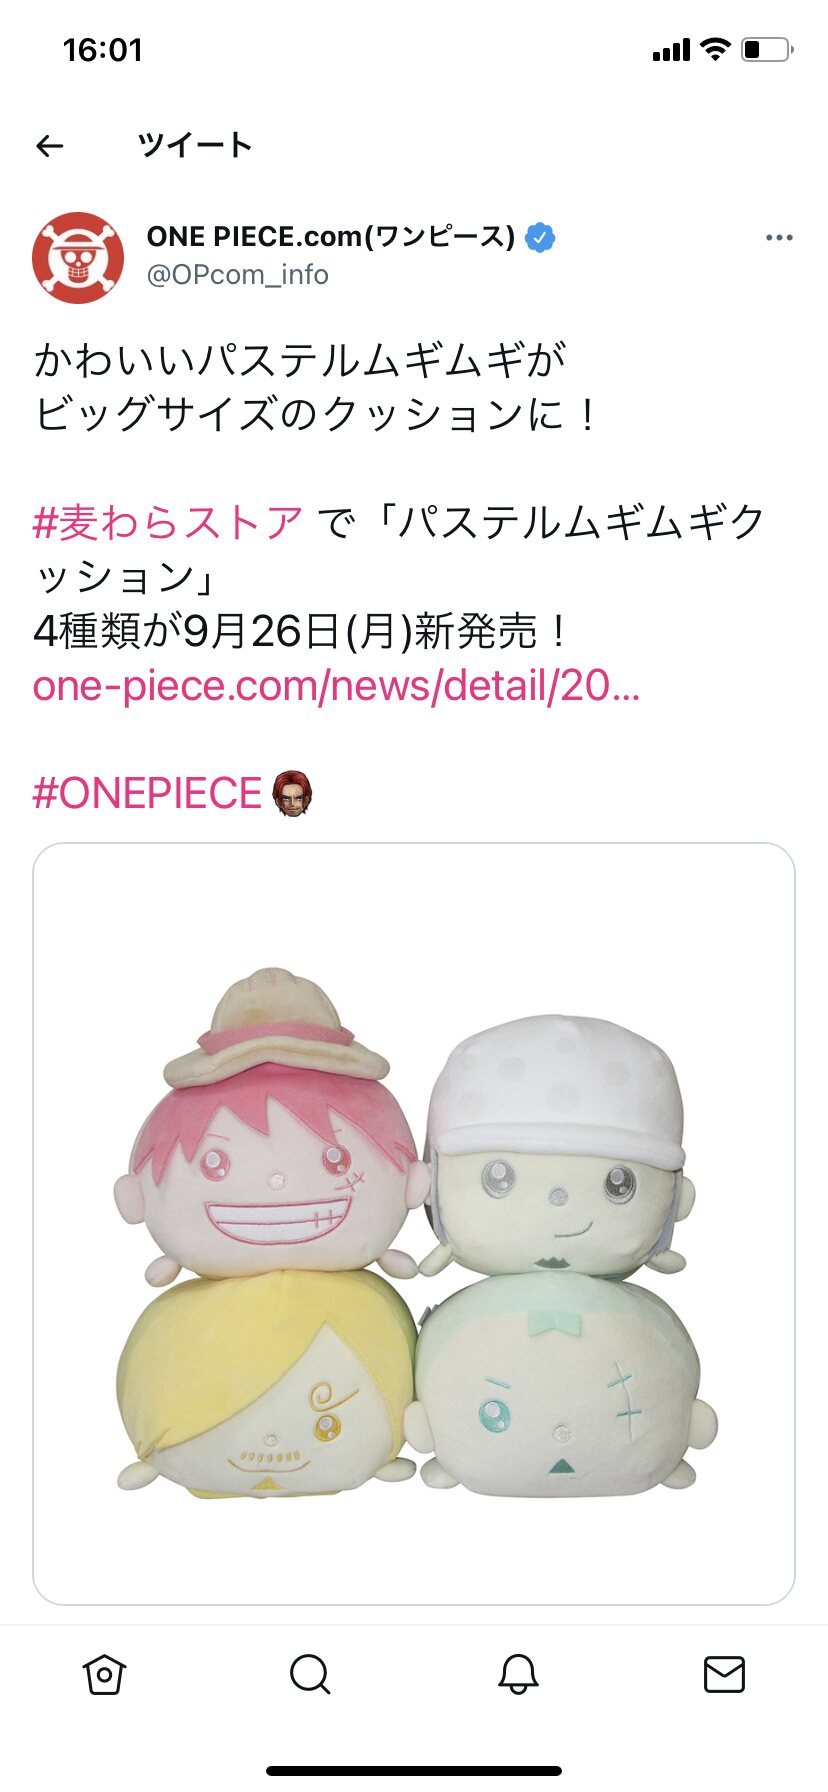Open the Notifications bell tab
The width and height of the screenshot is (828, 1792).
pos(518,1674)
